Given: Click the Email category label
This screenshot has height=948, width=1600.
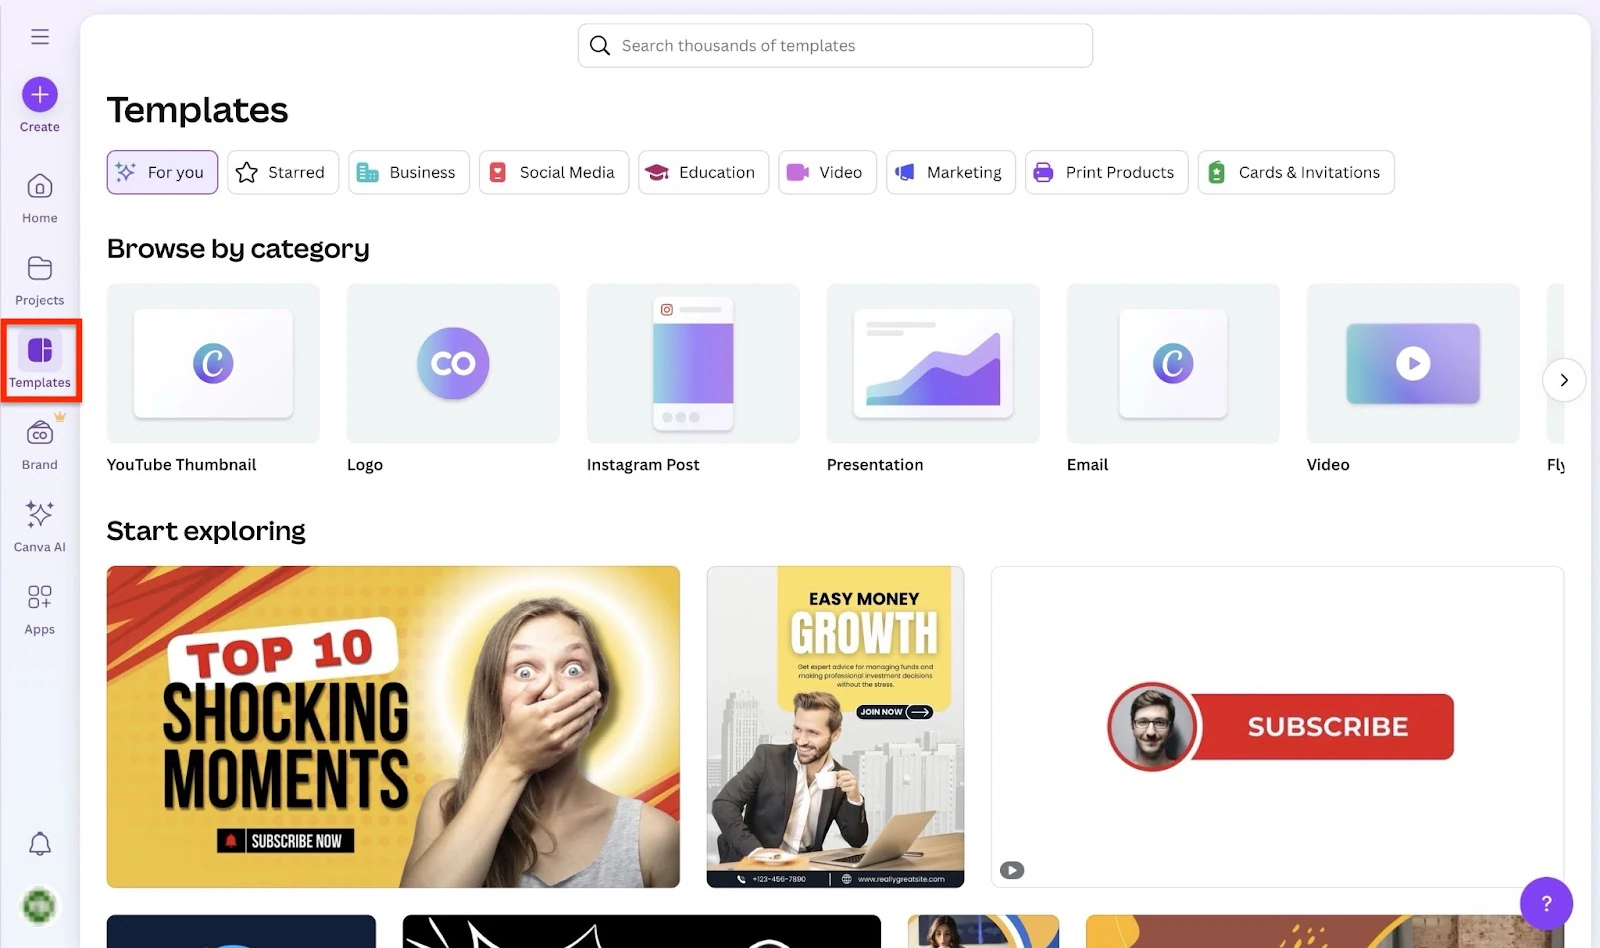Looking at the screenshot, I should tap(1088, 465).
